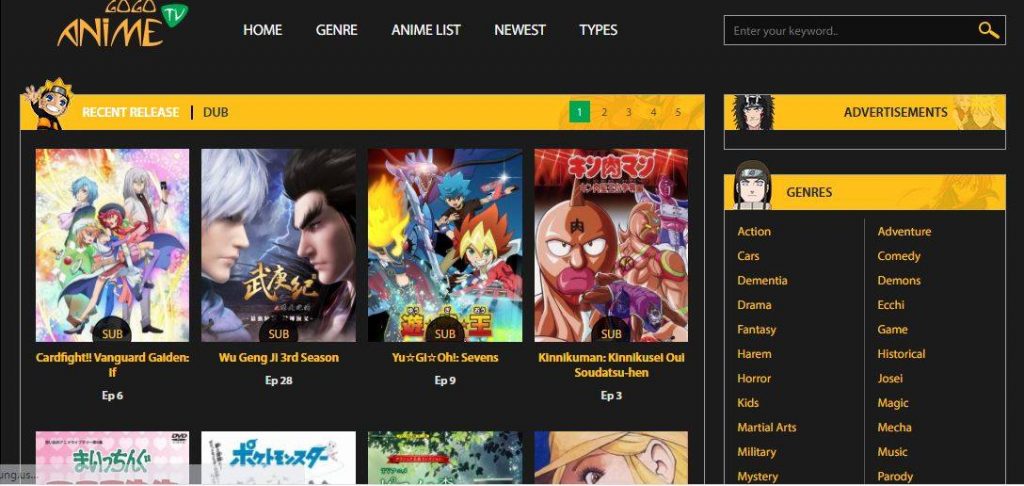Select the Kids genre
Screen dimensions: 1024x486
(x=748, y=403)
